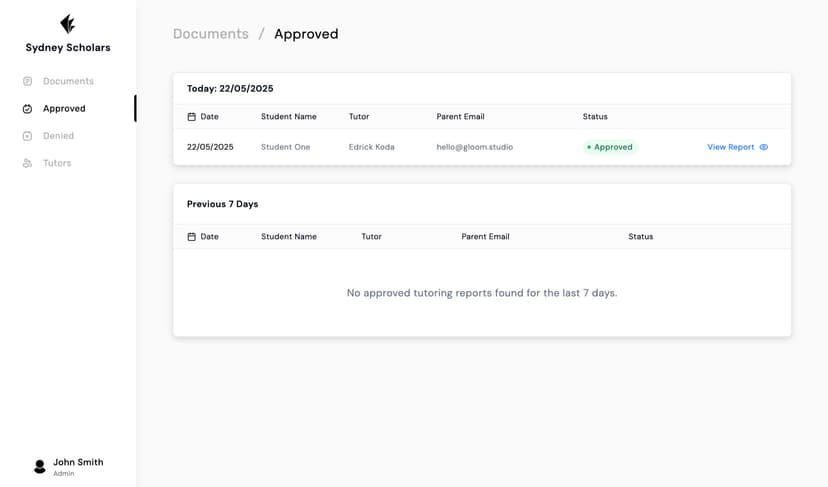The height and width of the screenshot is (487, 828).
Task: Click the Denied sidebar icon
Action: [x=28, y=136]
